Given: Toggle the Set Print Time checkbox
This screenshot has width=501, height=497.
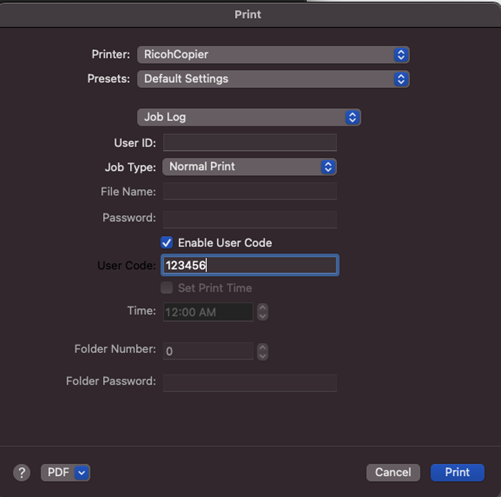Looking at the screenshot, I should click(167, 288).
